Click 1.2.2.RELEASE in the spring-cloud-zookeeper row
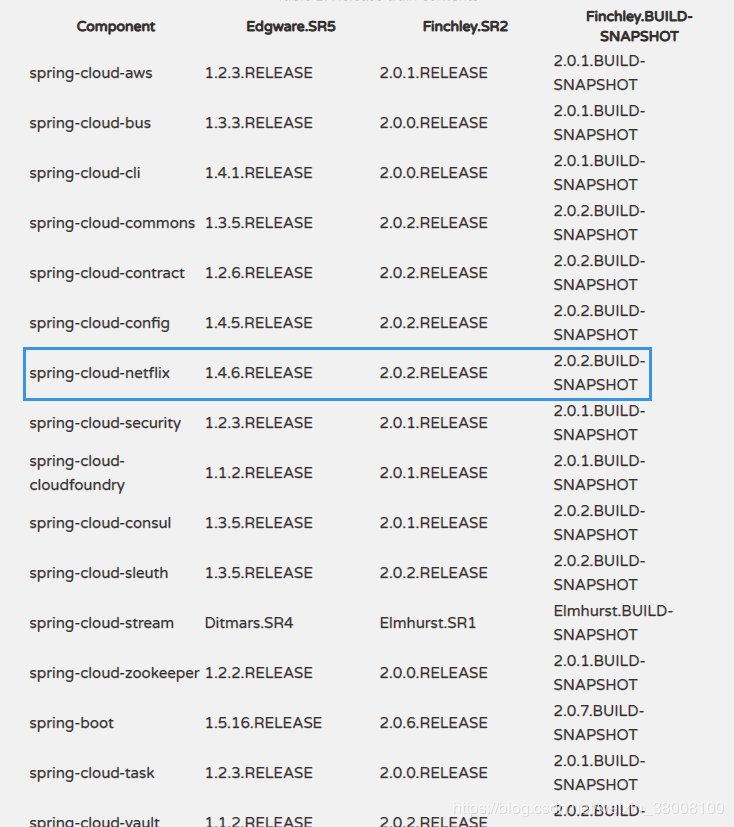This screenshot has height=827, width=734. [258, 673]
